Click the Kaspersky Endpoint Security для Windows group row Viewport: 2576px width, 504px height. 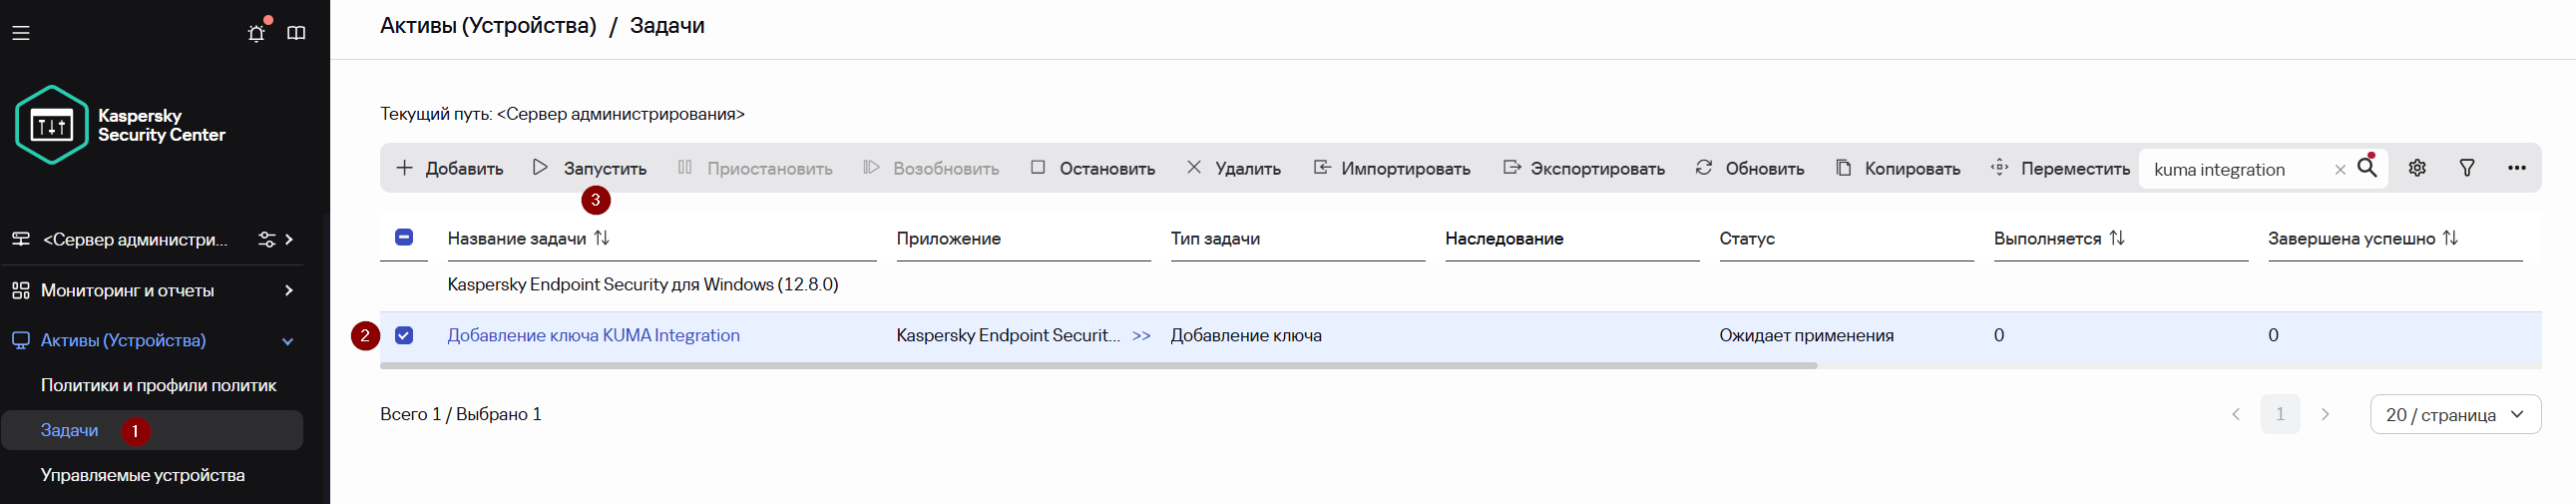tap(643, 284)
